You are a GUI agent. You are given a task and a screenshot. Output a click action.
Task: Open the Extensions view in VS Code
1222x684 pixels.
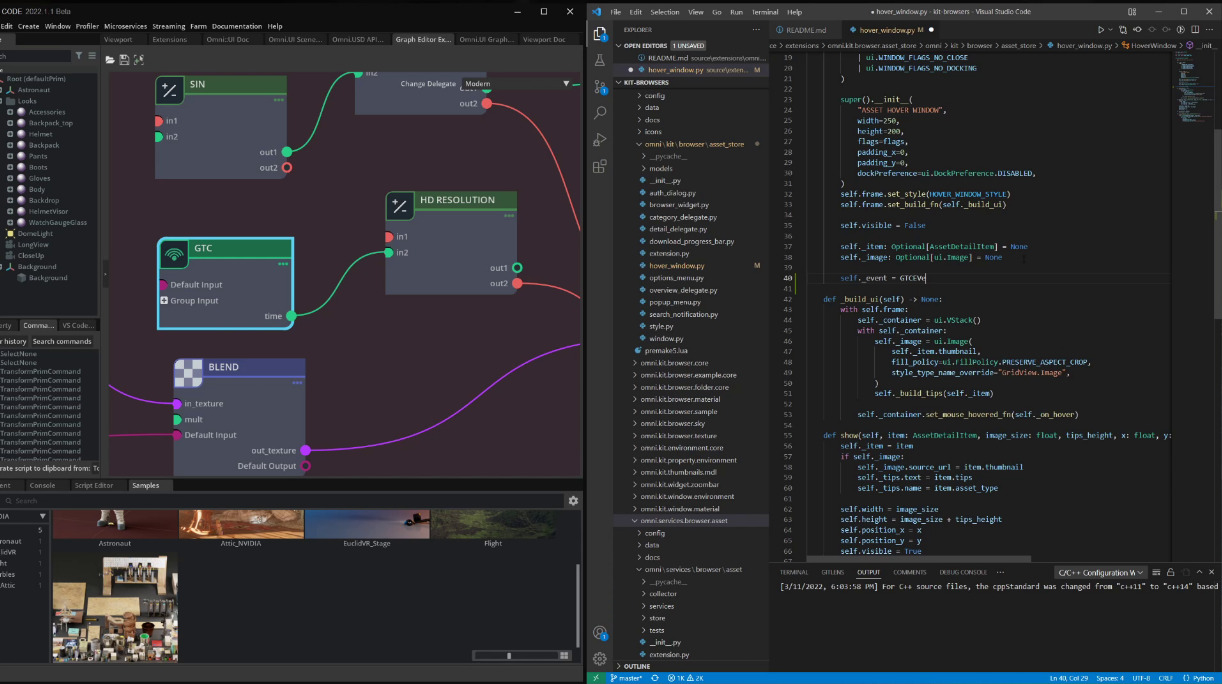coord(600,166)
